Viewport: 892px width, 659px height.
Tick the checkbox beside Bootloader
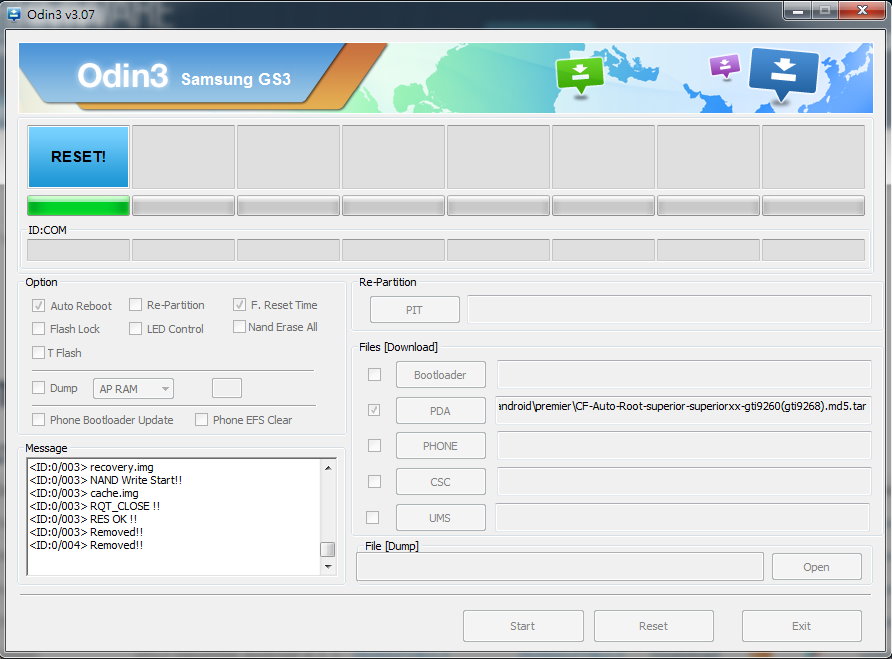[374, 374]
